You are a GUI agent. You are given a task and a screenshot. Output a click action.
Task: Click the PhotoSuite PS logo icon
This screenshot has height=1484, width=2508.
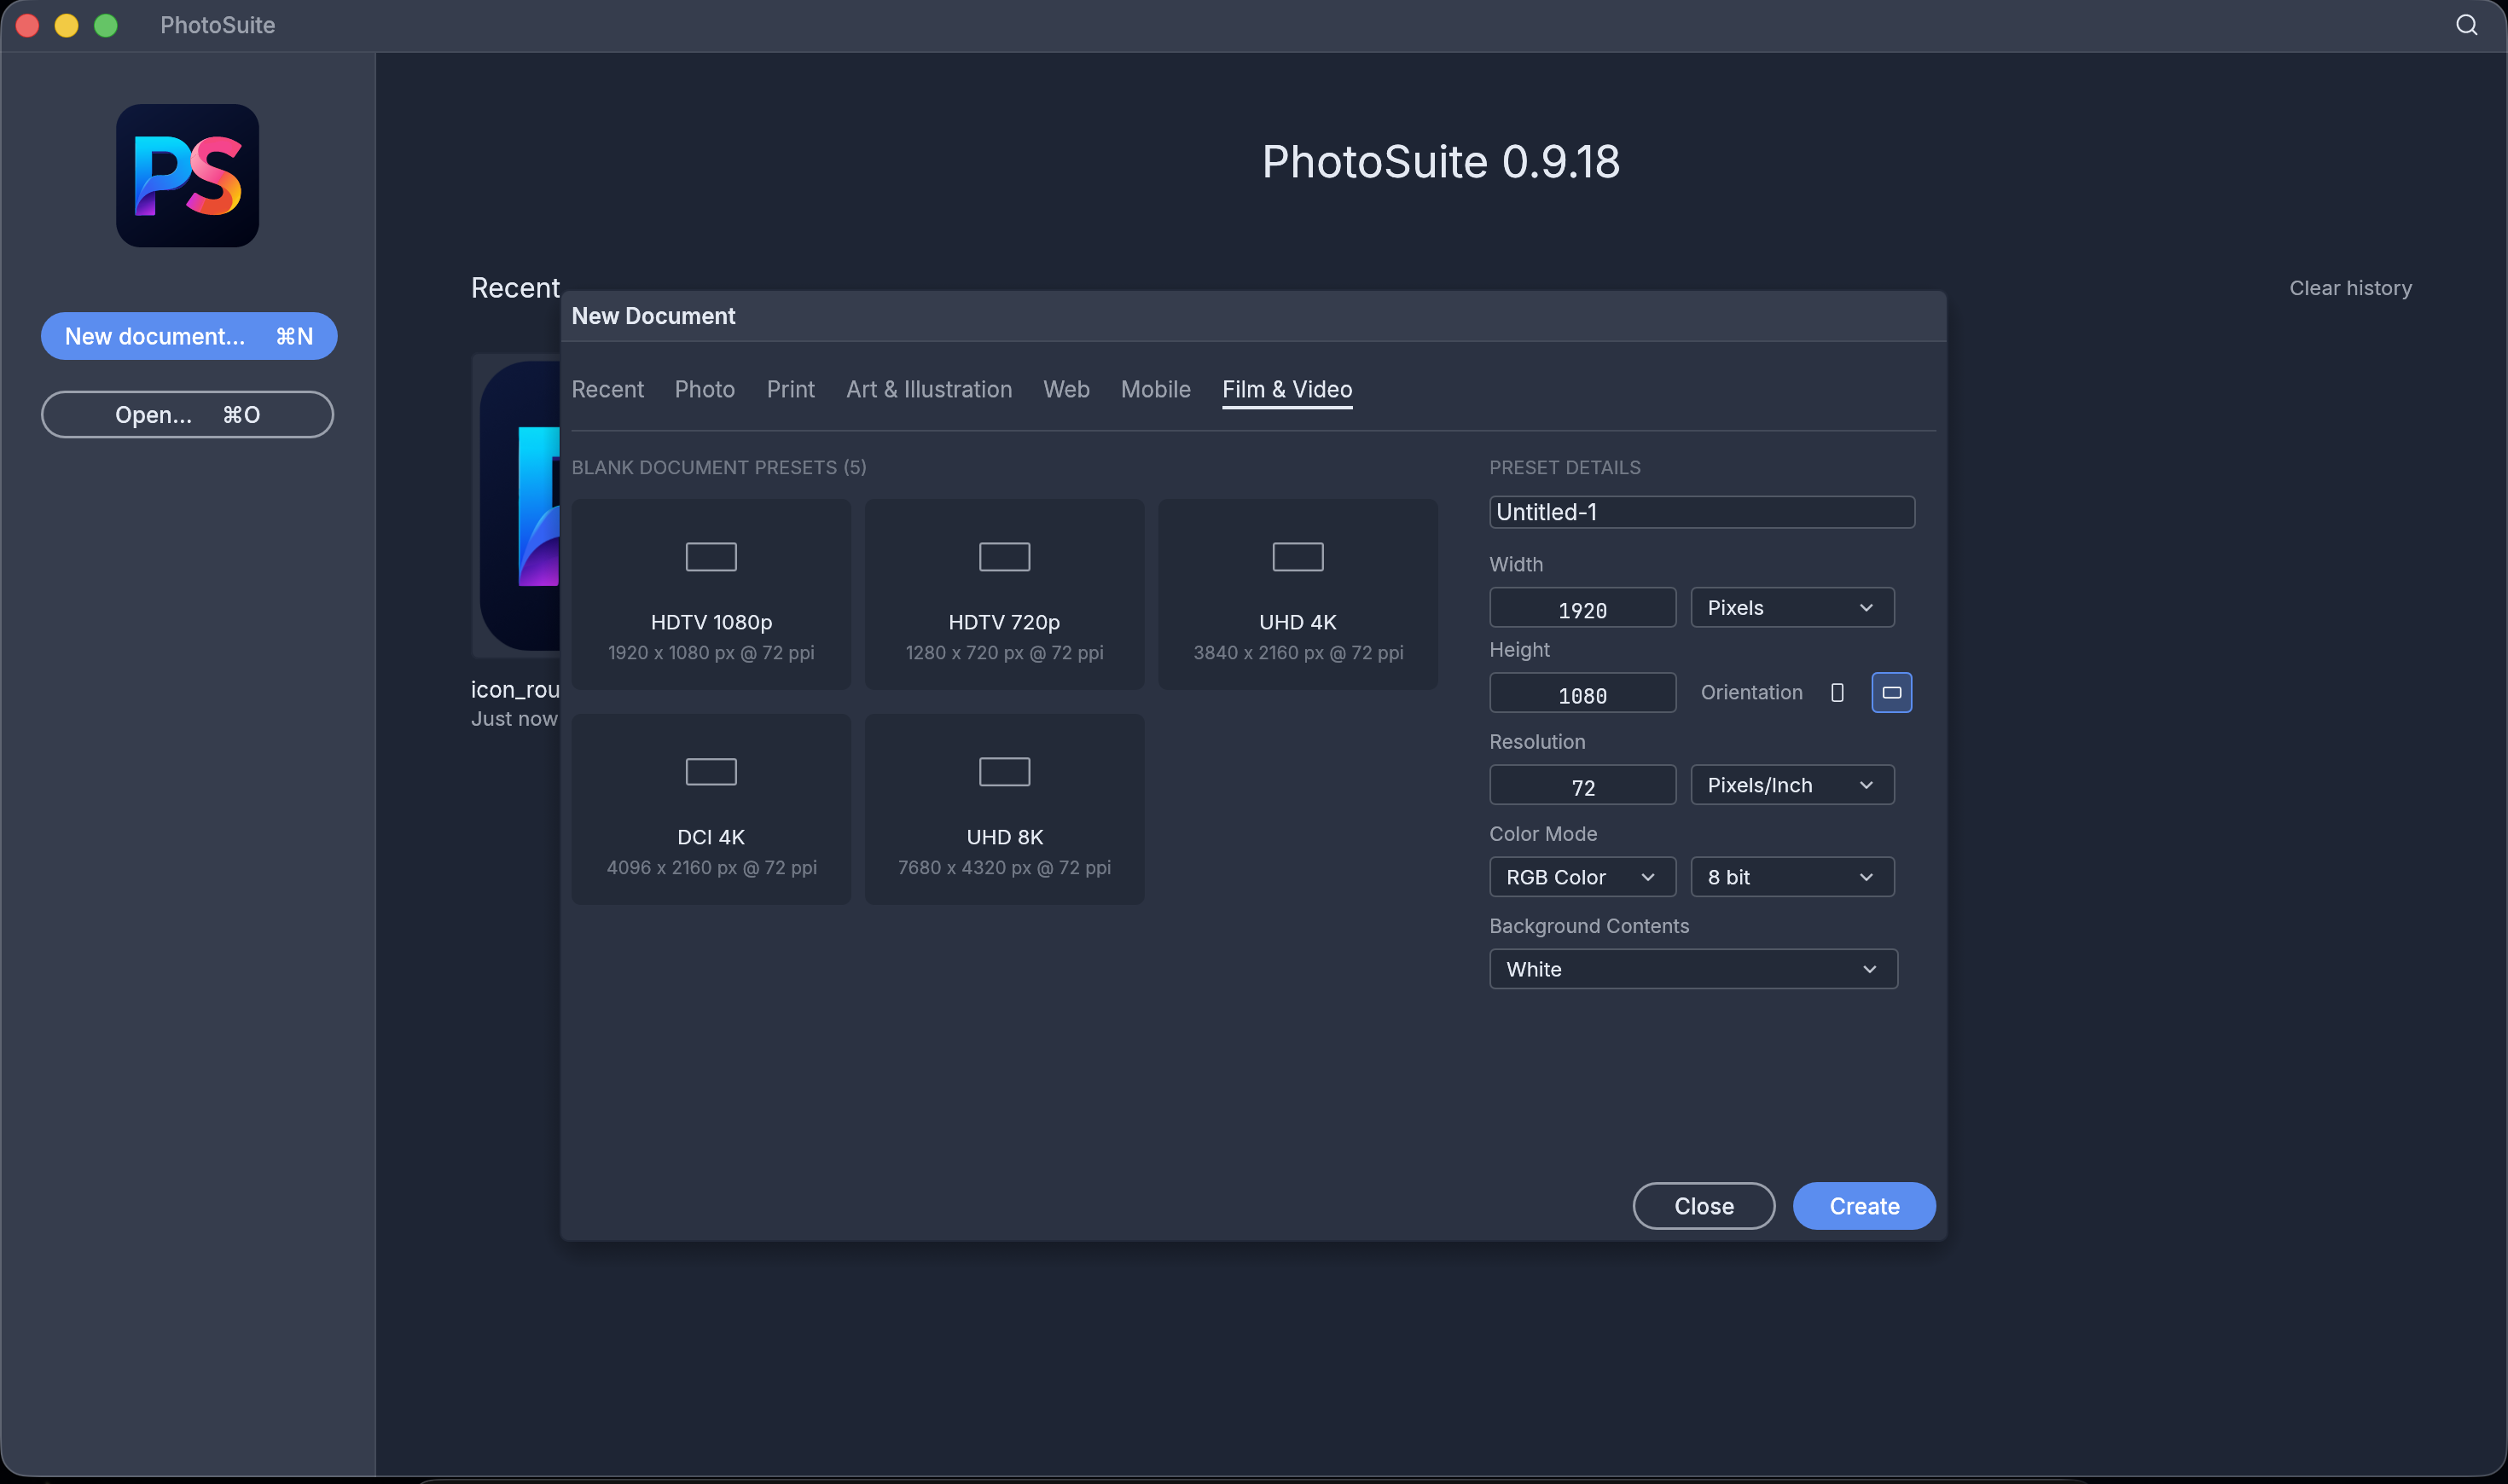coord(187,176)
